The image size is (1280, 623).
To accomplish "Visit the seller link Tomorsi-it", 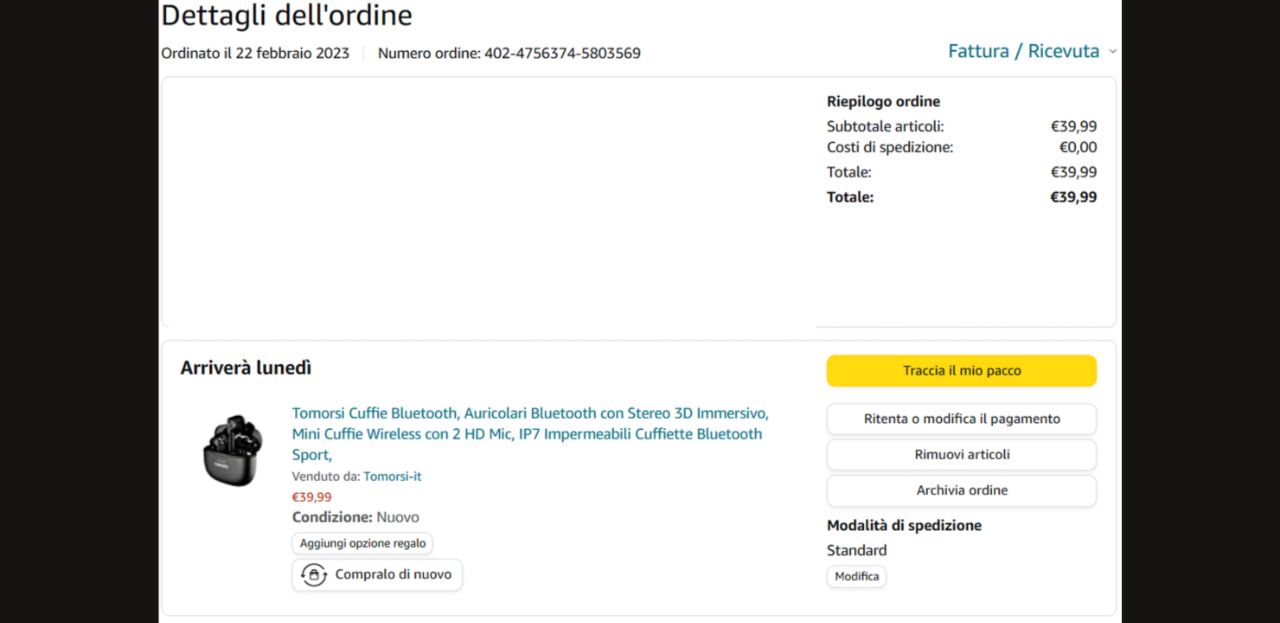I will [392, 477].
